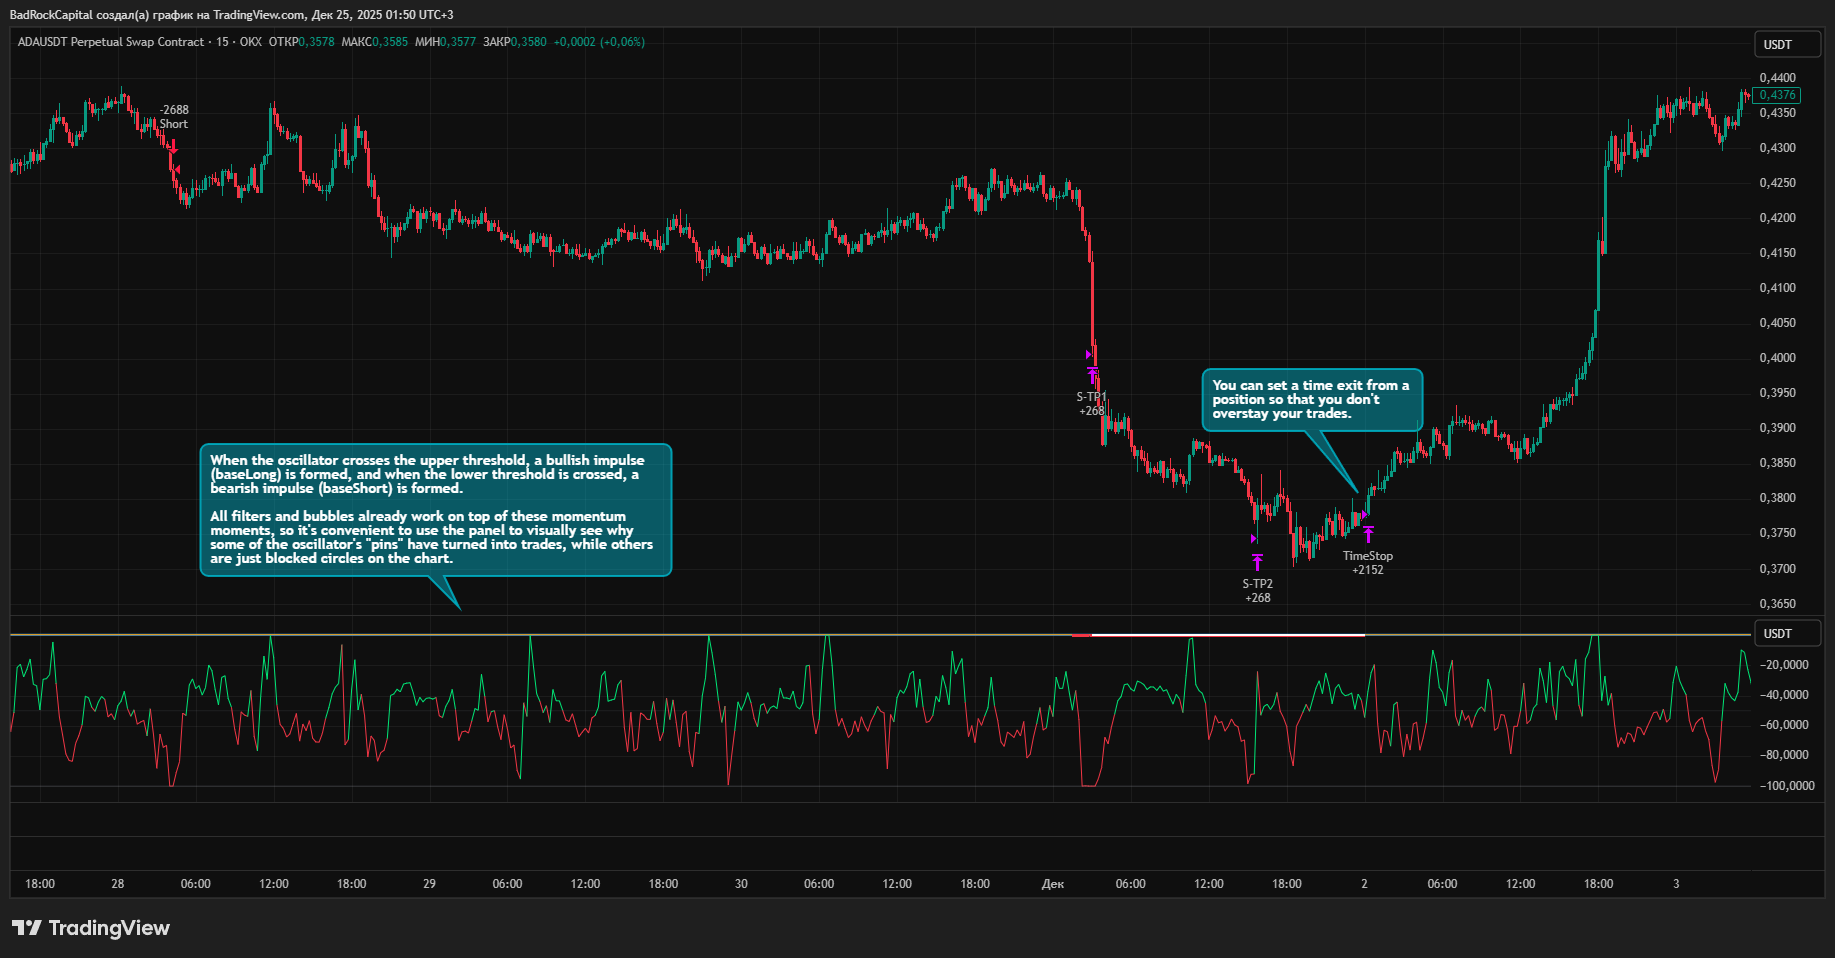This screenshot has width=1835, height=958.
Task: Click the 'TimeStop +2152' trade label
Action: (1367, 563)
